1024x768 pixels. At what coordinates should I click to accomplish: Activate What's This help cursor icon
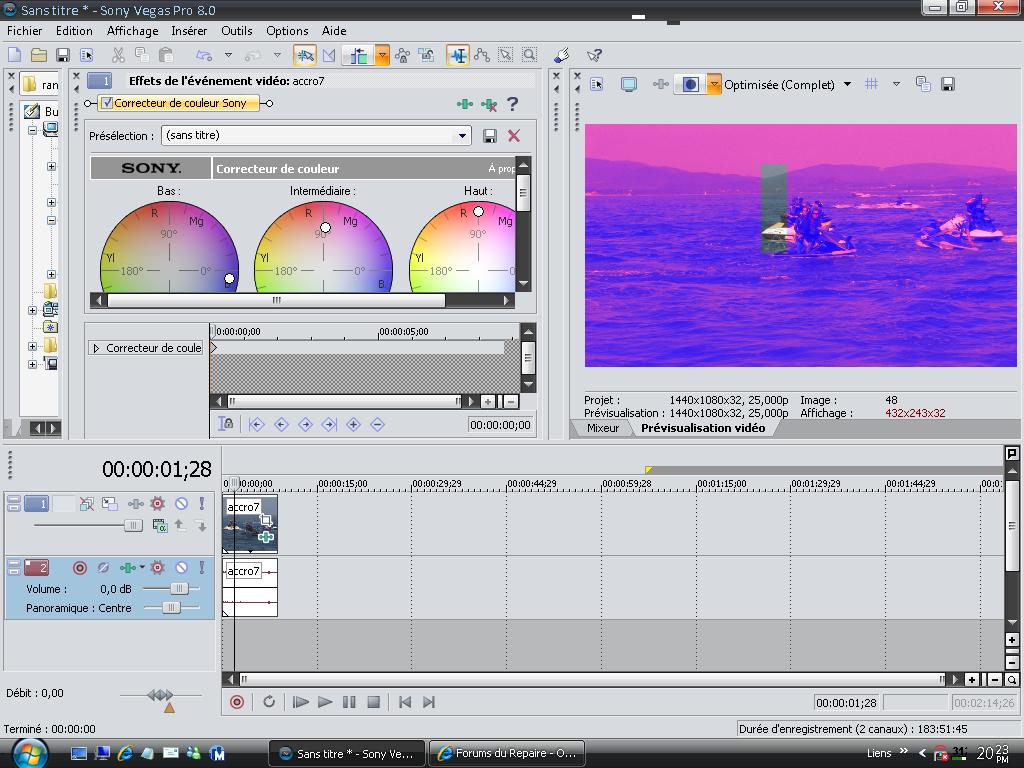594,56
